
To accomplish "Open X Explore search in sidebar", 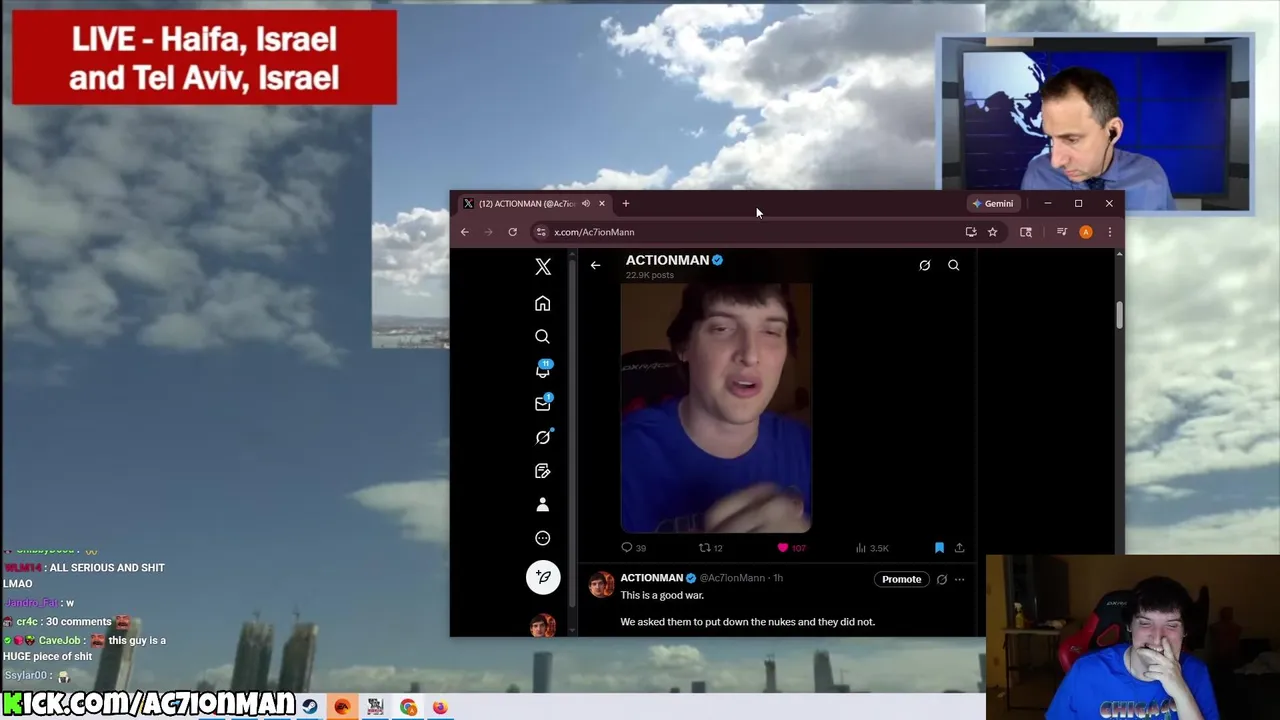I will click(543, 337).
